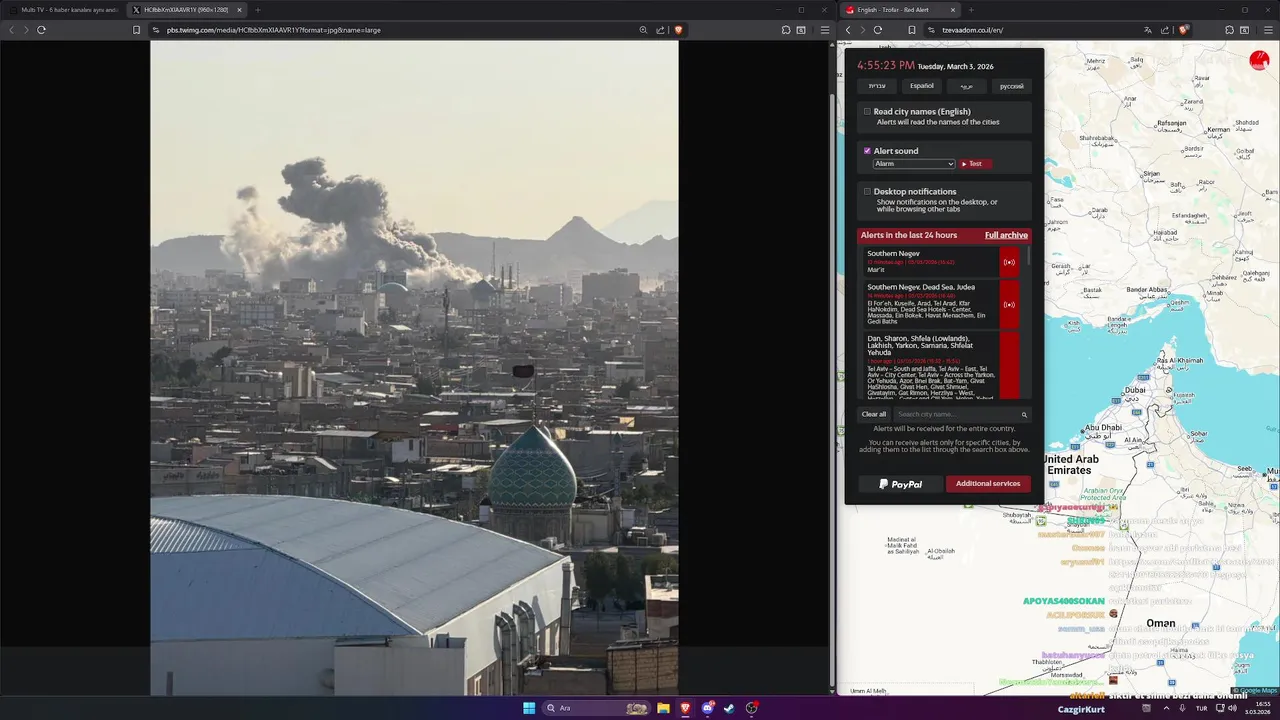Toggle sidebar in the left browser window
This screenshot has height=720, width=1280.
coord(801,30)
